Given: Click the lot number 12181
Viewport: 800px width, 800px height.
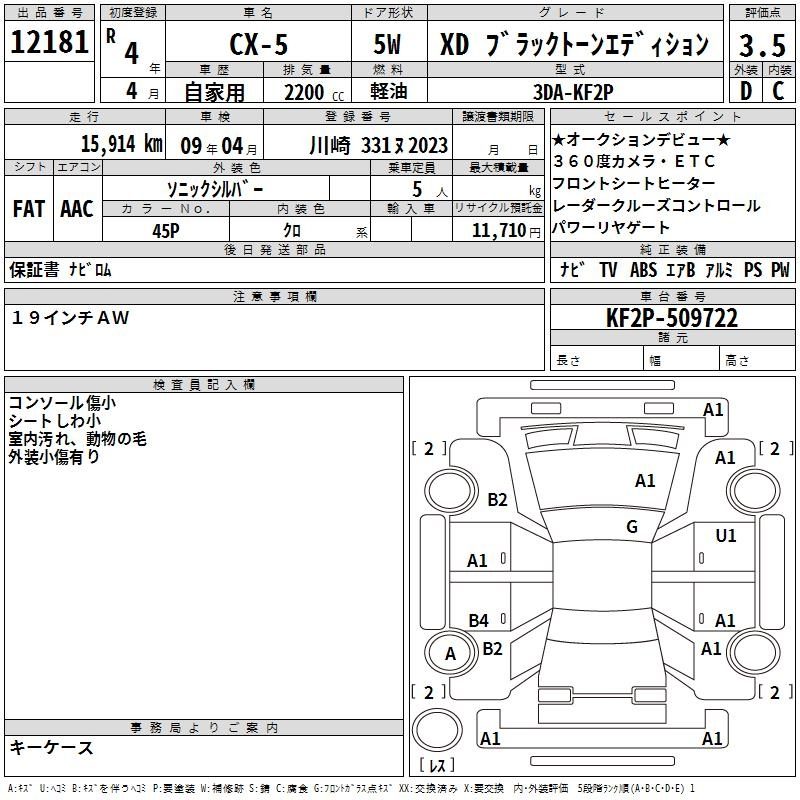Looking at the screenshot, I should 49,42.
